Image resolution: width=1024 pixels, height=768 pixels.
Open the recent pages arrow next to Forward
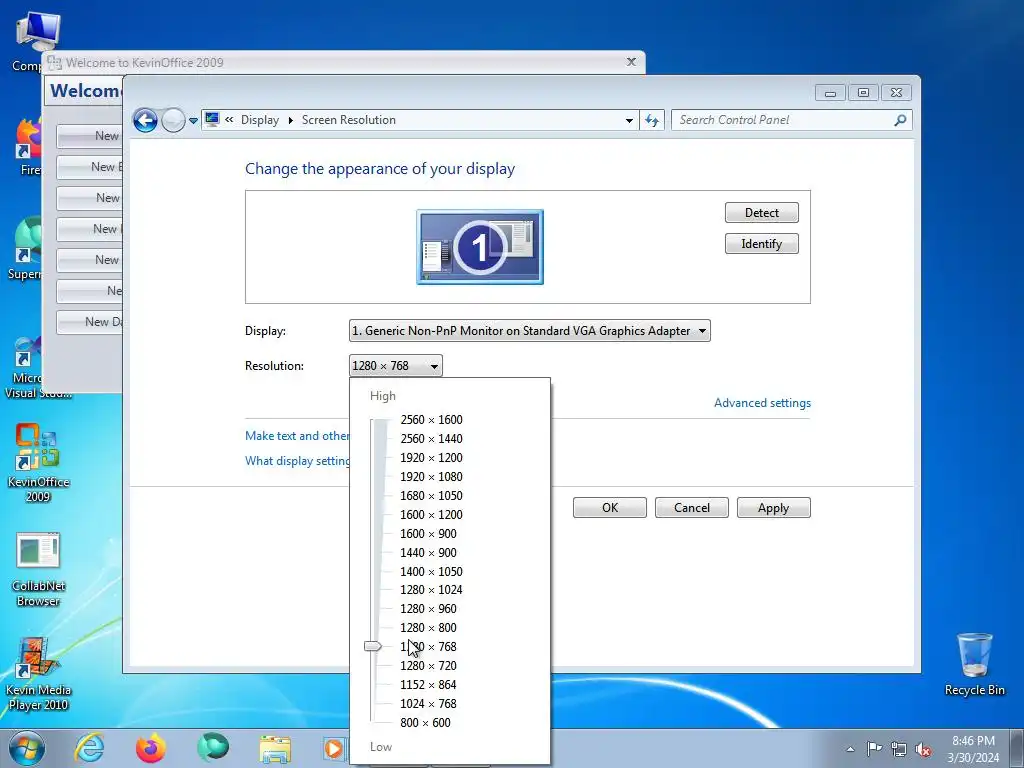193,121
